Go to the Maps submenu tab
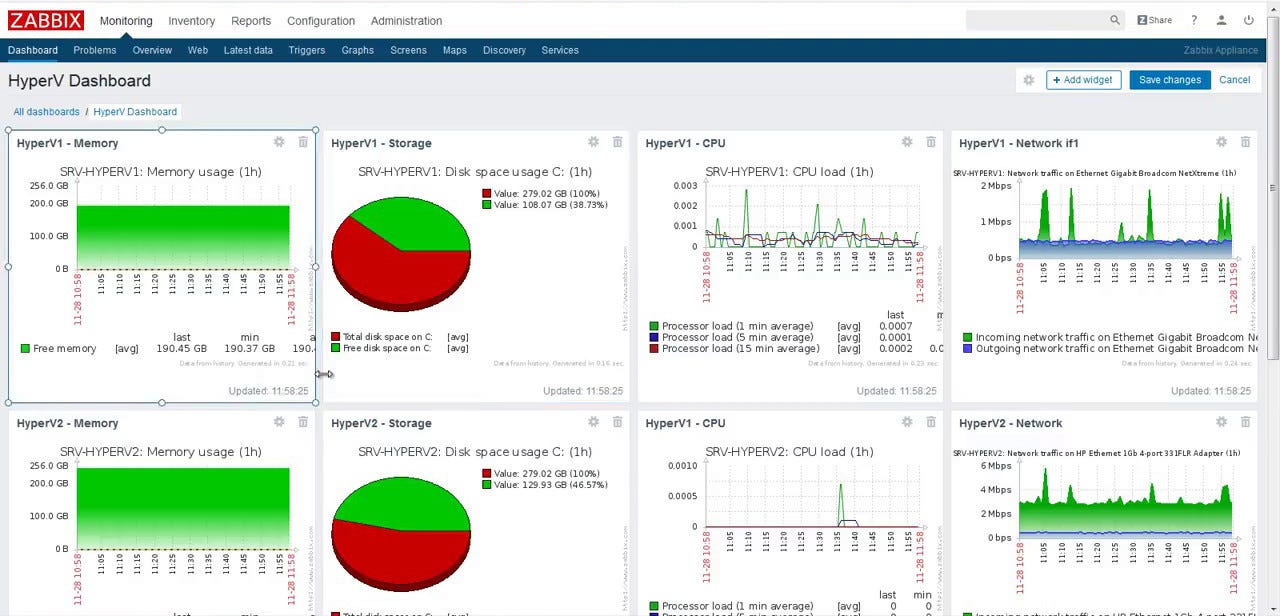Screen dimensions: 1280x616 coord(455,50)
